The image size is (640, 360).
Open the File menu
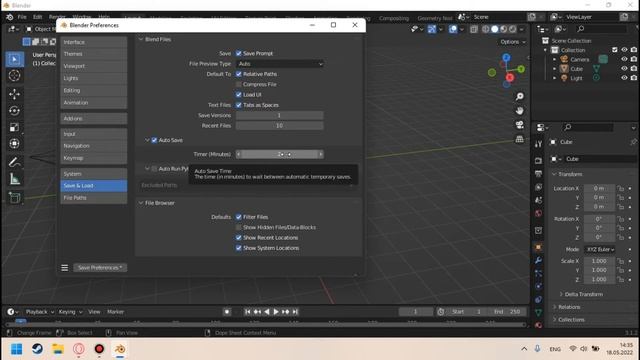pyautogui.click(x=22, y=17)
